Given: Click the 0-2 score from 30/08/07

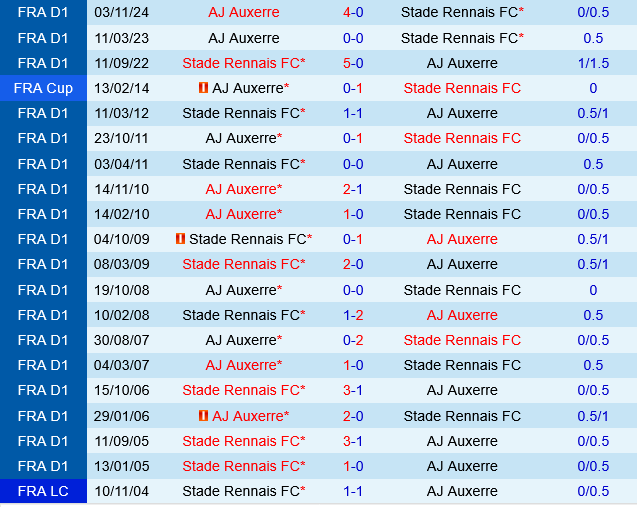Looking at the screenshot, I should coord(353,340).
